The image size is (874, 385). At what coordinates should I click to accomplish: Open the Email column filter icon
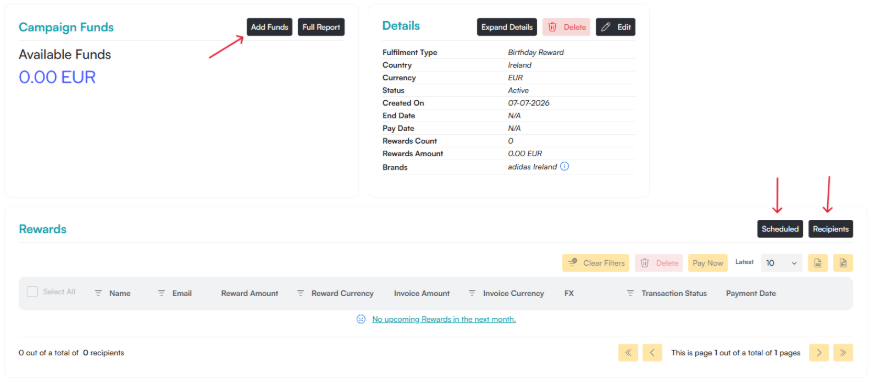pos(162,293)
